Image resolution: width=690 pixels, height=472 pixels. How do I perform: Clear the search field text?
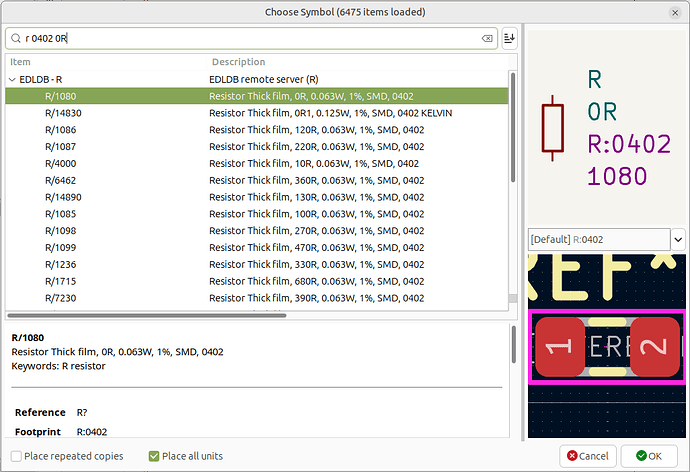(487, 39)
